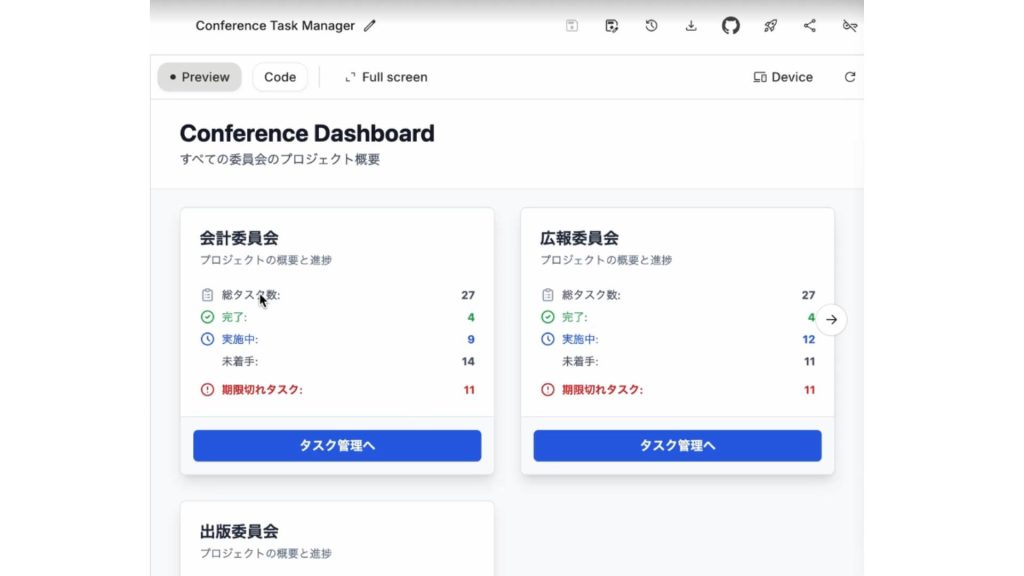Viewport: 1024px width, 576px height.
Task: Click the crossed-out link icon at far right
Action: pos(849,26)
